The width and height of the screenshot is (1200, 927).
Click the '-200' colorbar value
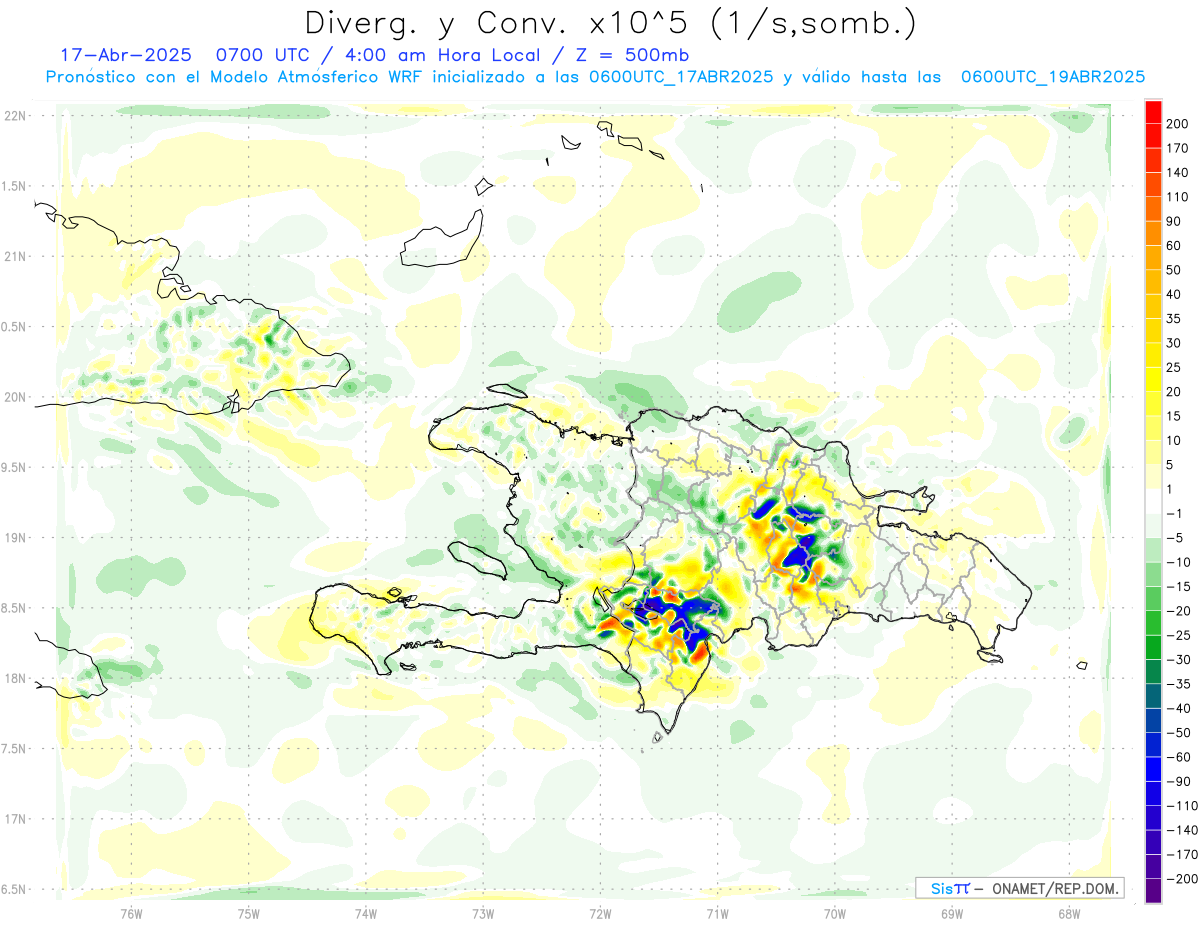point(1183,879)
